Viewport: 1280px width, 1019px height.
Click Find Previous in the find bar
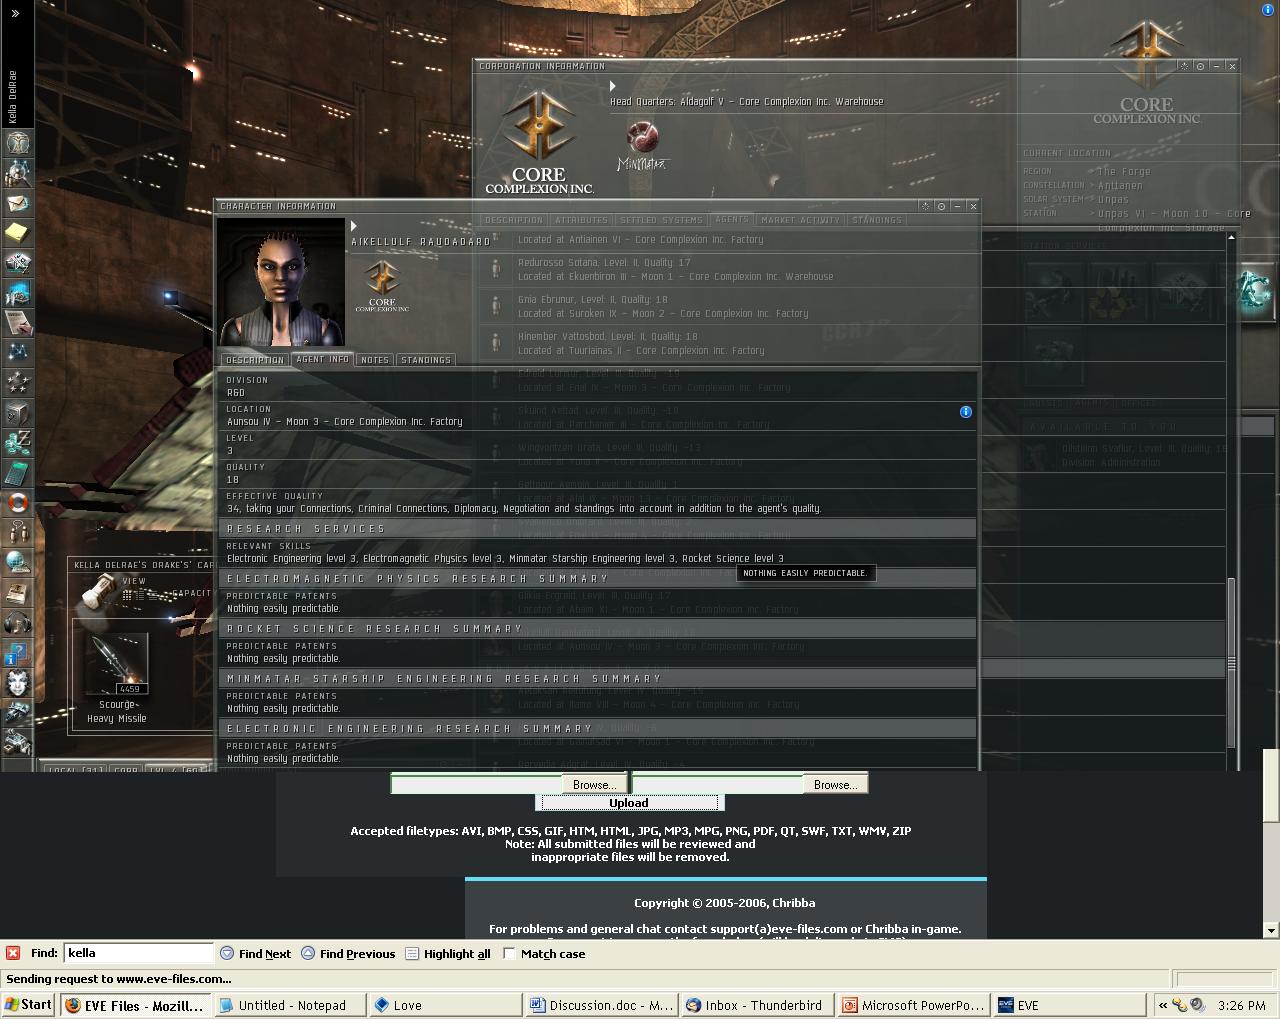349,954
